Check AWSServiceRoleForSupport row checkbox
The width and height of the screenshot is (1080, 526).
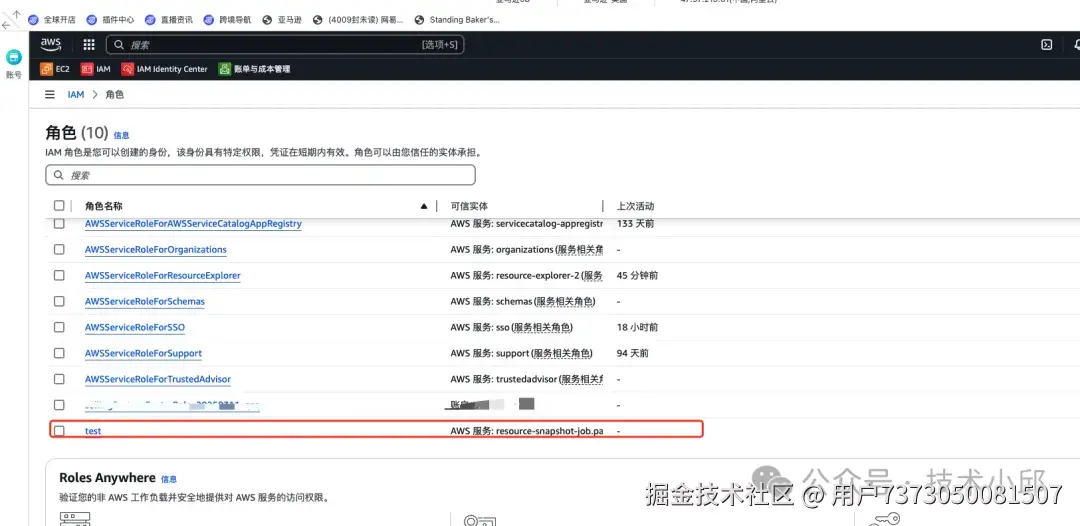[x=59, y=353]
